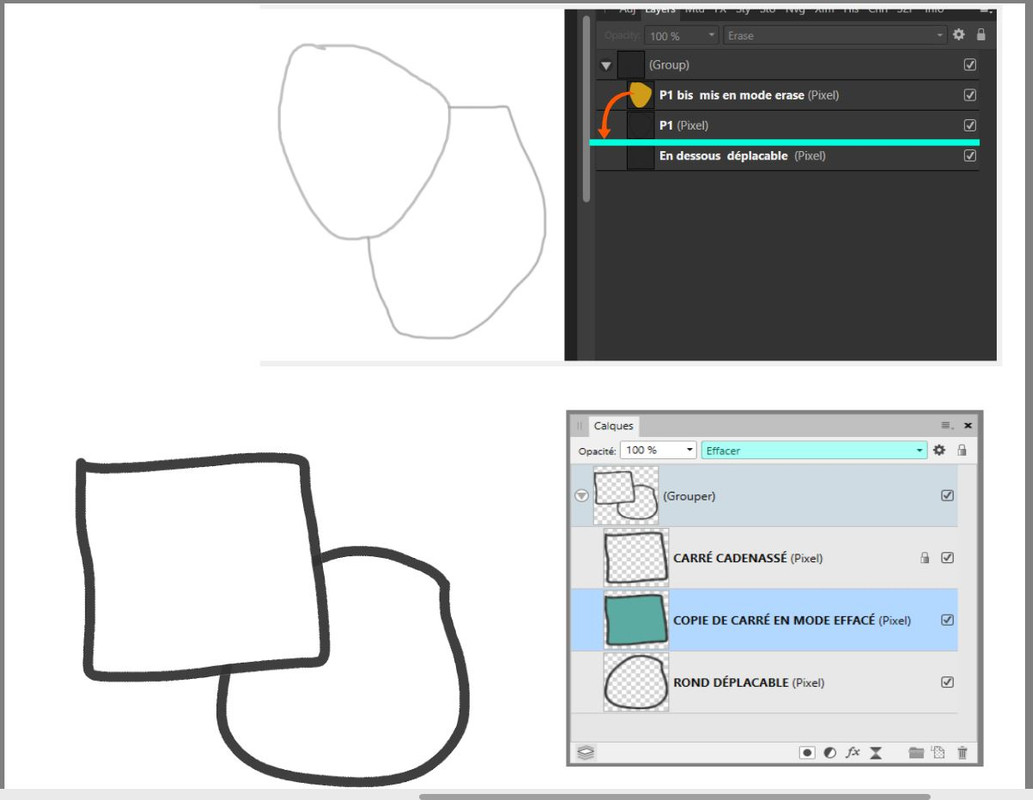Viewport: 1033px width, 800px height.
Task: Add an adjustment layer in Calques footer
Action: [x=830, y=753]
